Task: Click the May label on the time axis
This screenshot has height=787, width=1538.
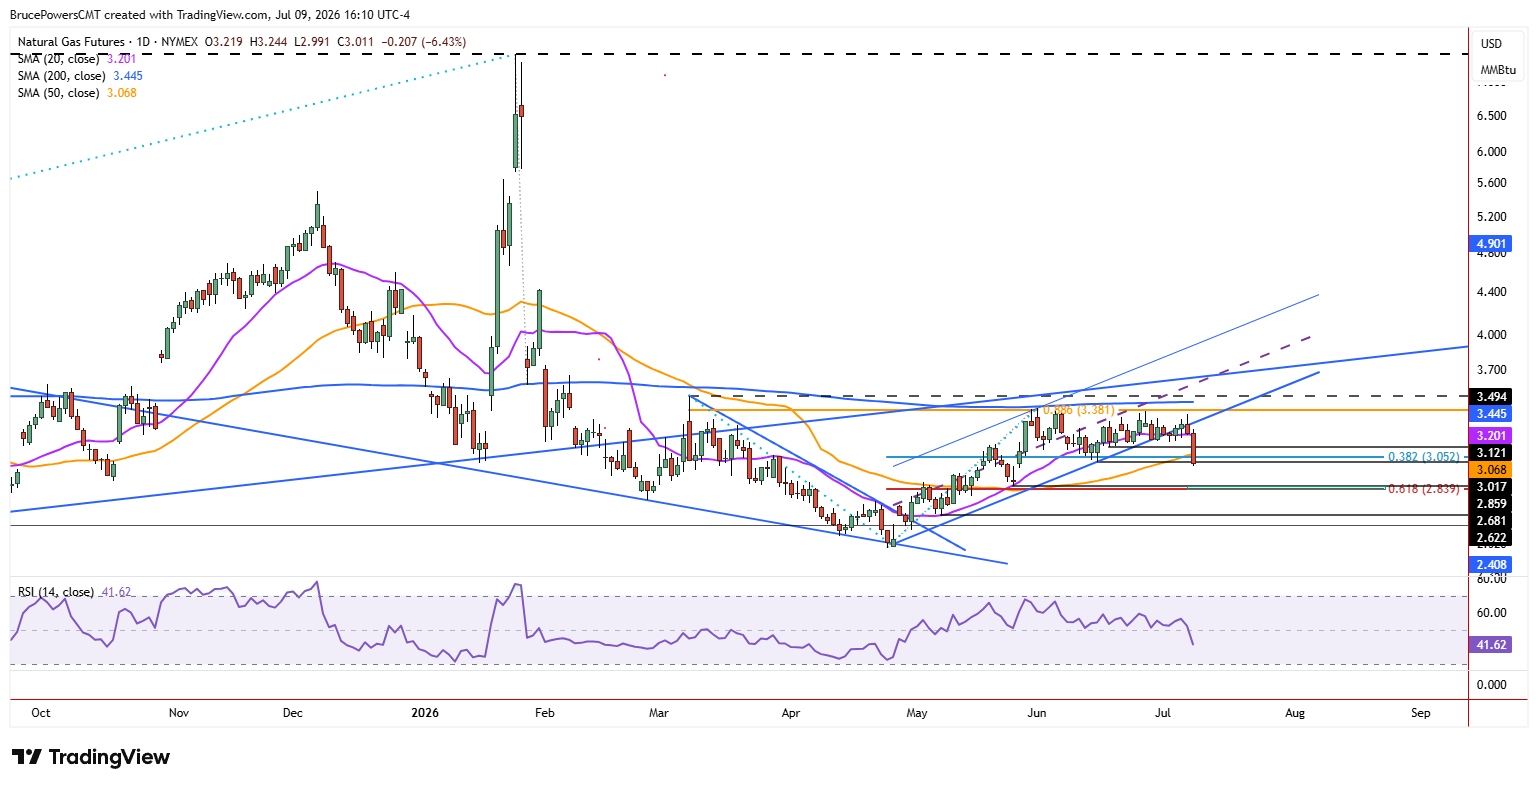Action: click(917, 713)
